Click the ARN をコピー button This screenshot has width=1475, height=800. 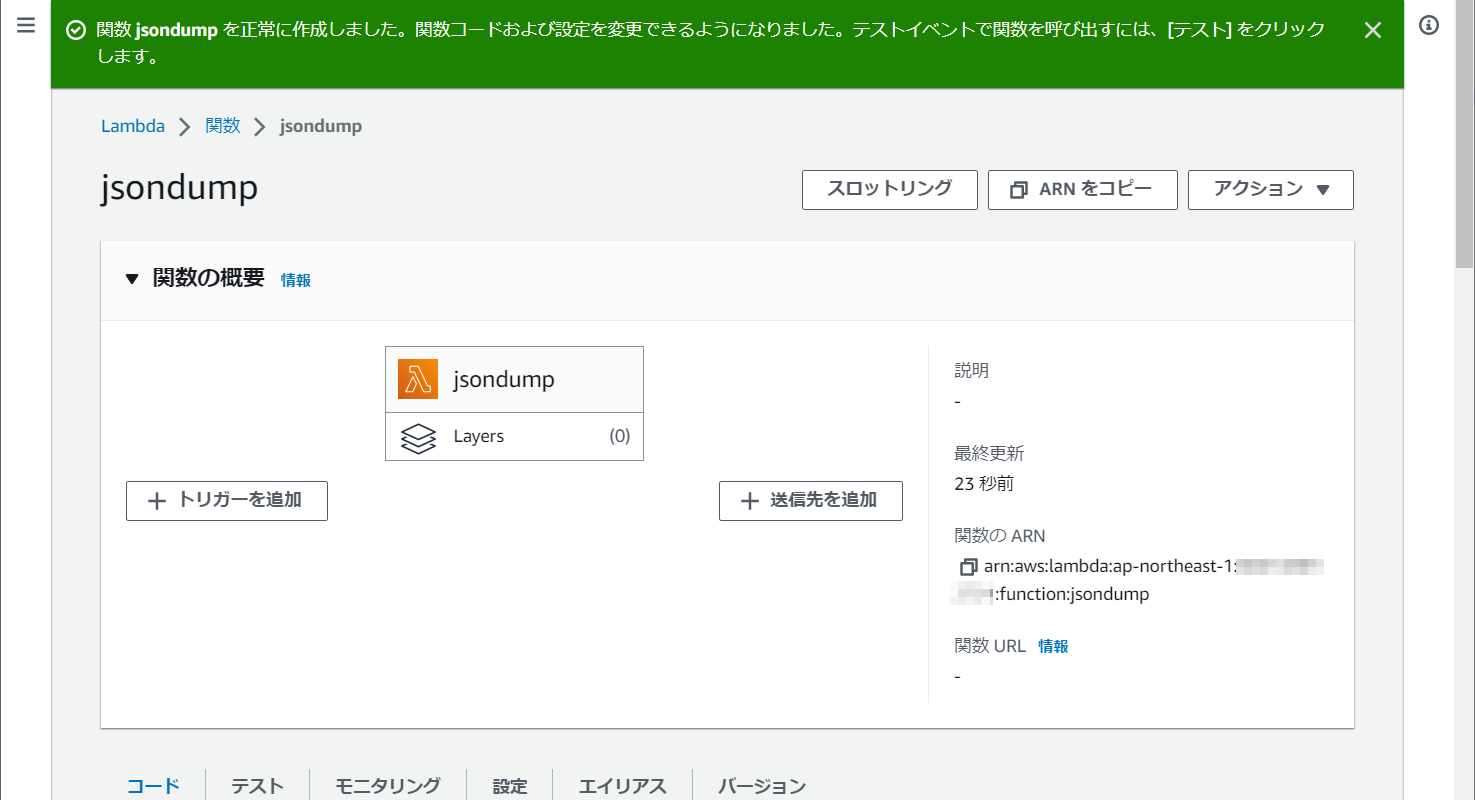[1082, 190]
